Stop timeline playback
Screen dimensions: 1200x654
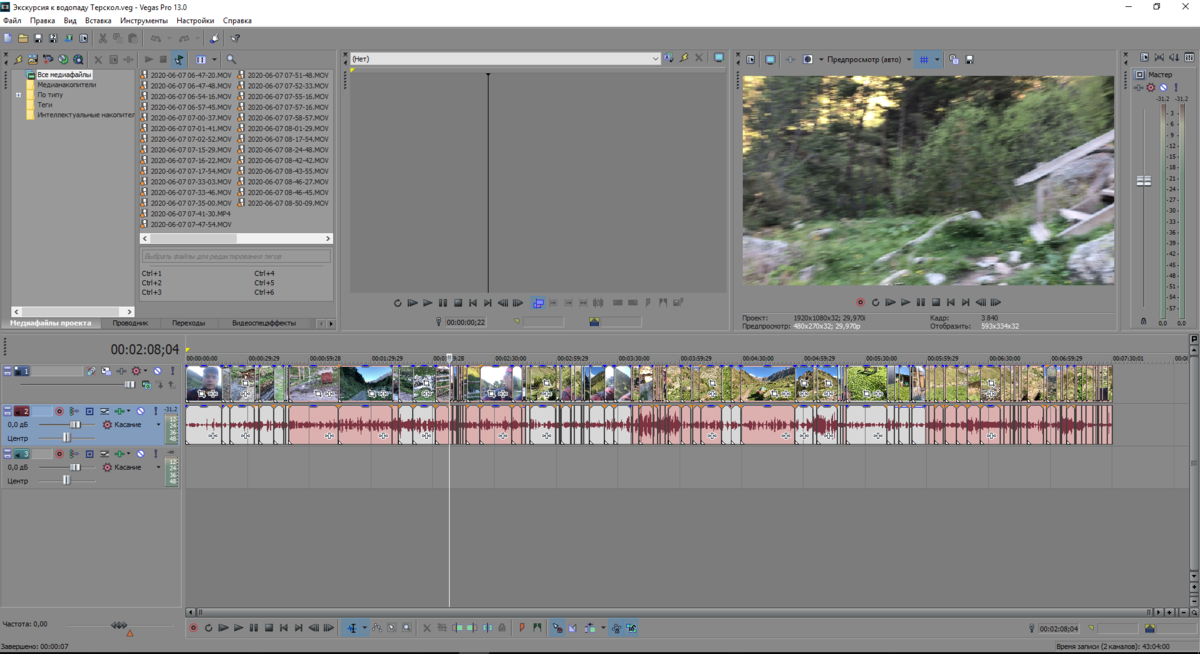(268, 628)
